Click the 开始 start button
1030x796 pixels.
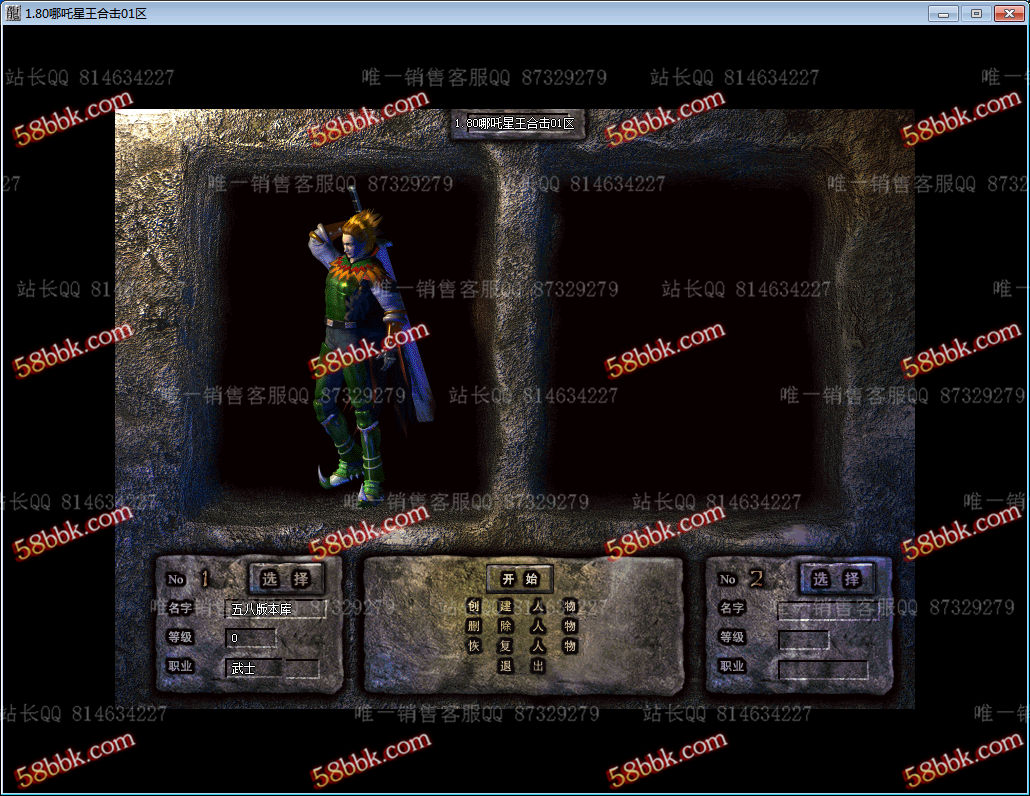click(520, 579)
